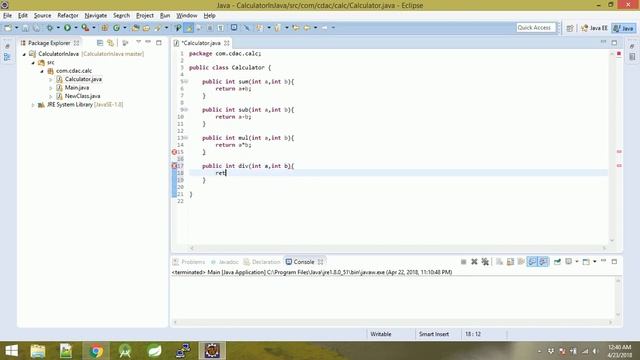Collapse all in Package Explorer

[100, 42]
